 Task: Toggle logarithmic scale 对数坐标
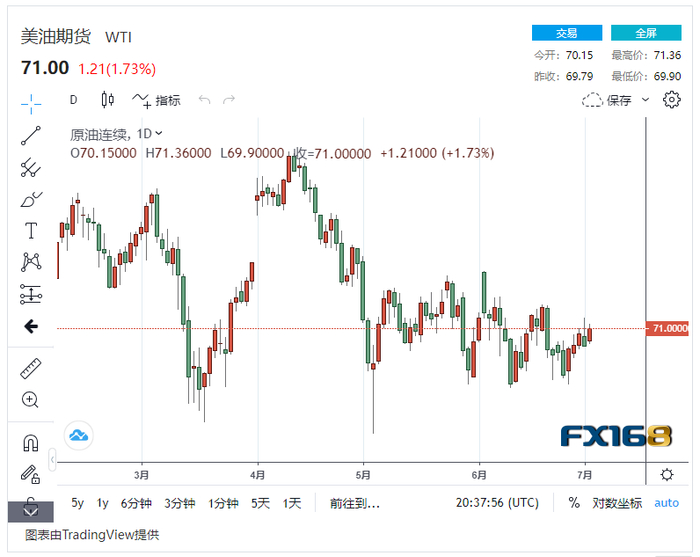point(617,503)
